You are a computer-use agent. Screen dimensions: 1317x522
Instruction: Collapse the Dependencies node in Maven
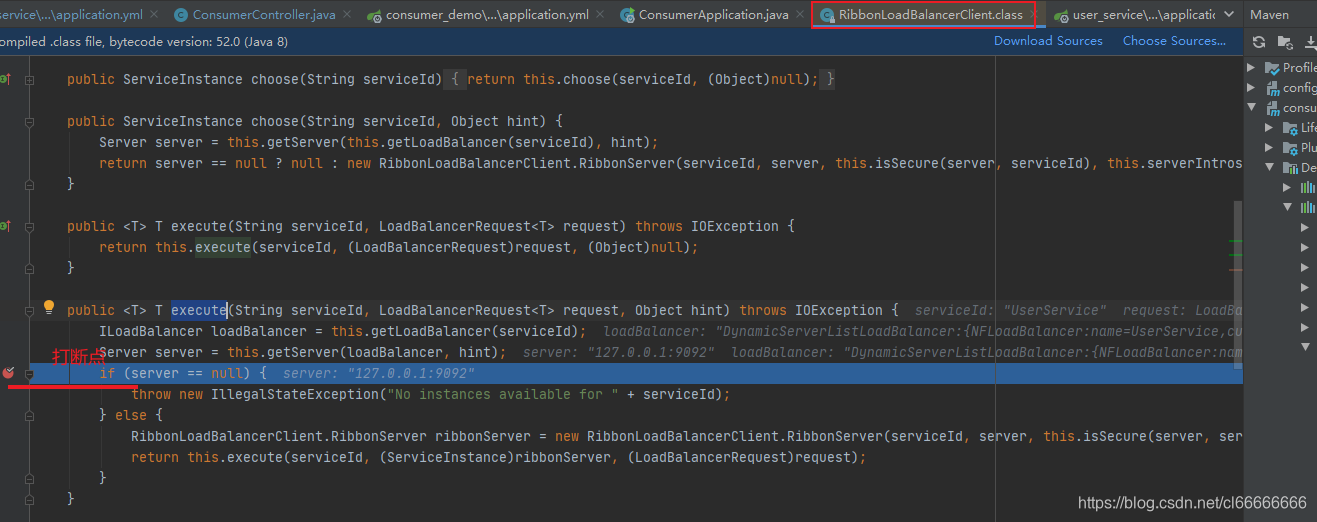(1269, 167)
